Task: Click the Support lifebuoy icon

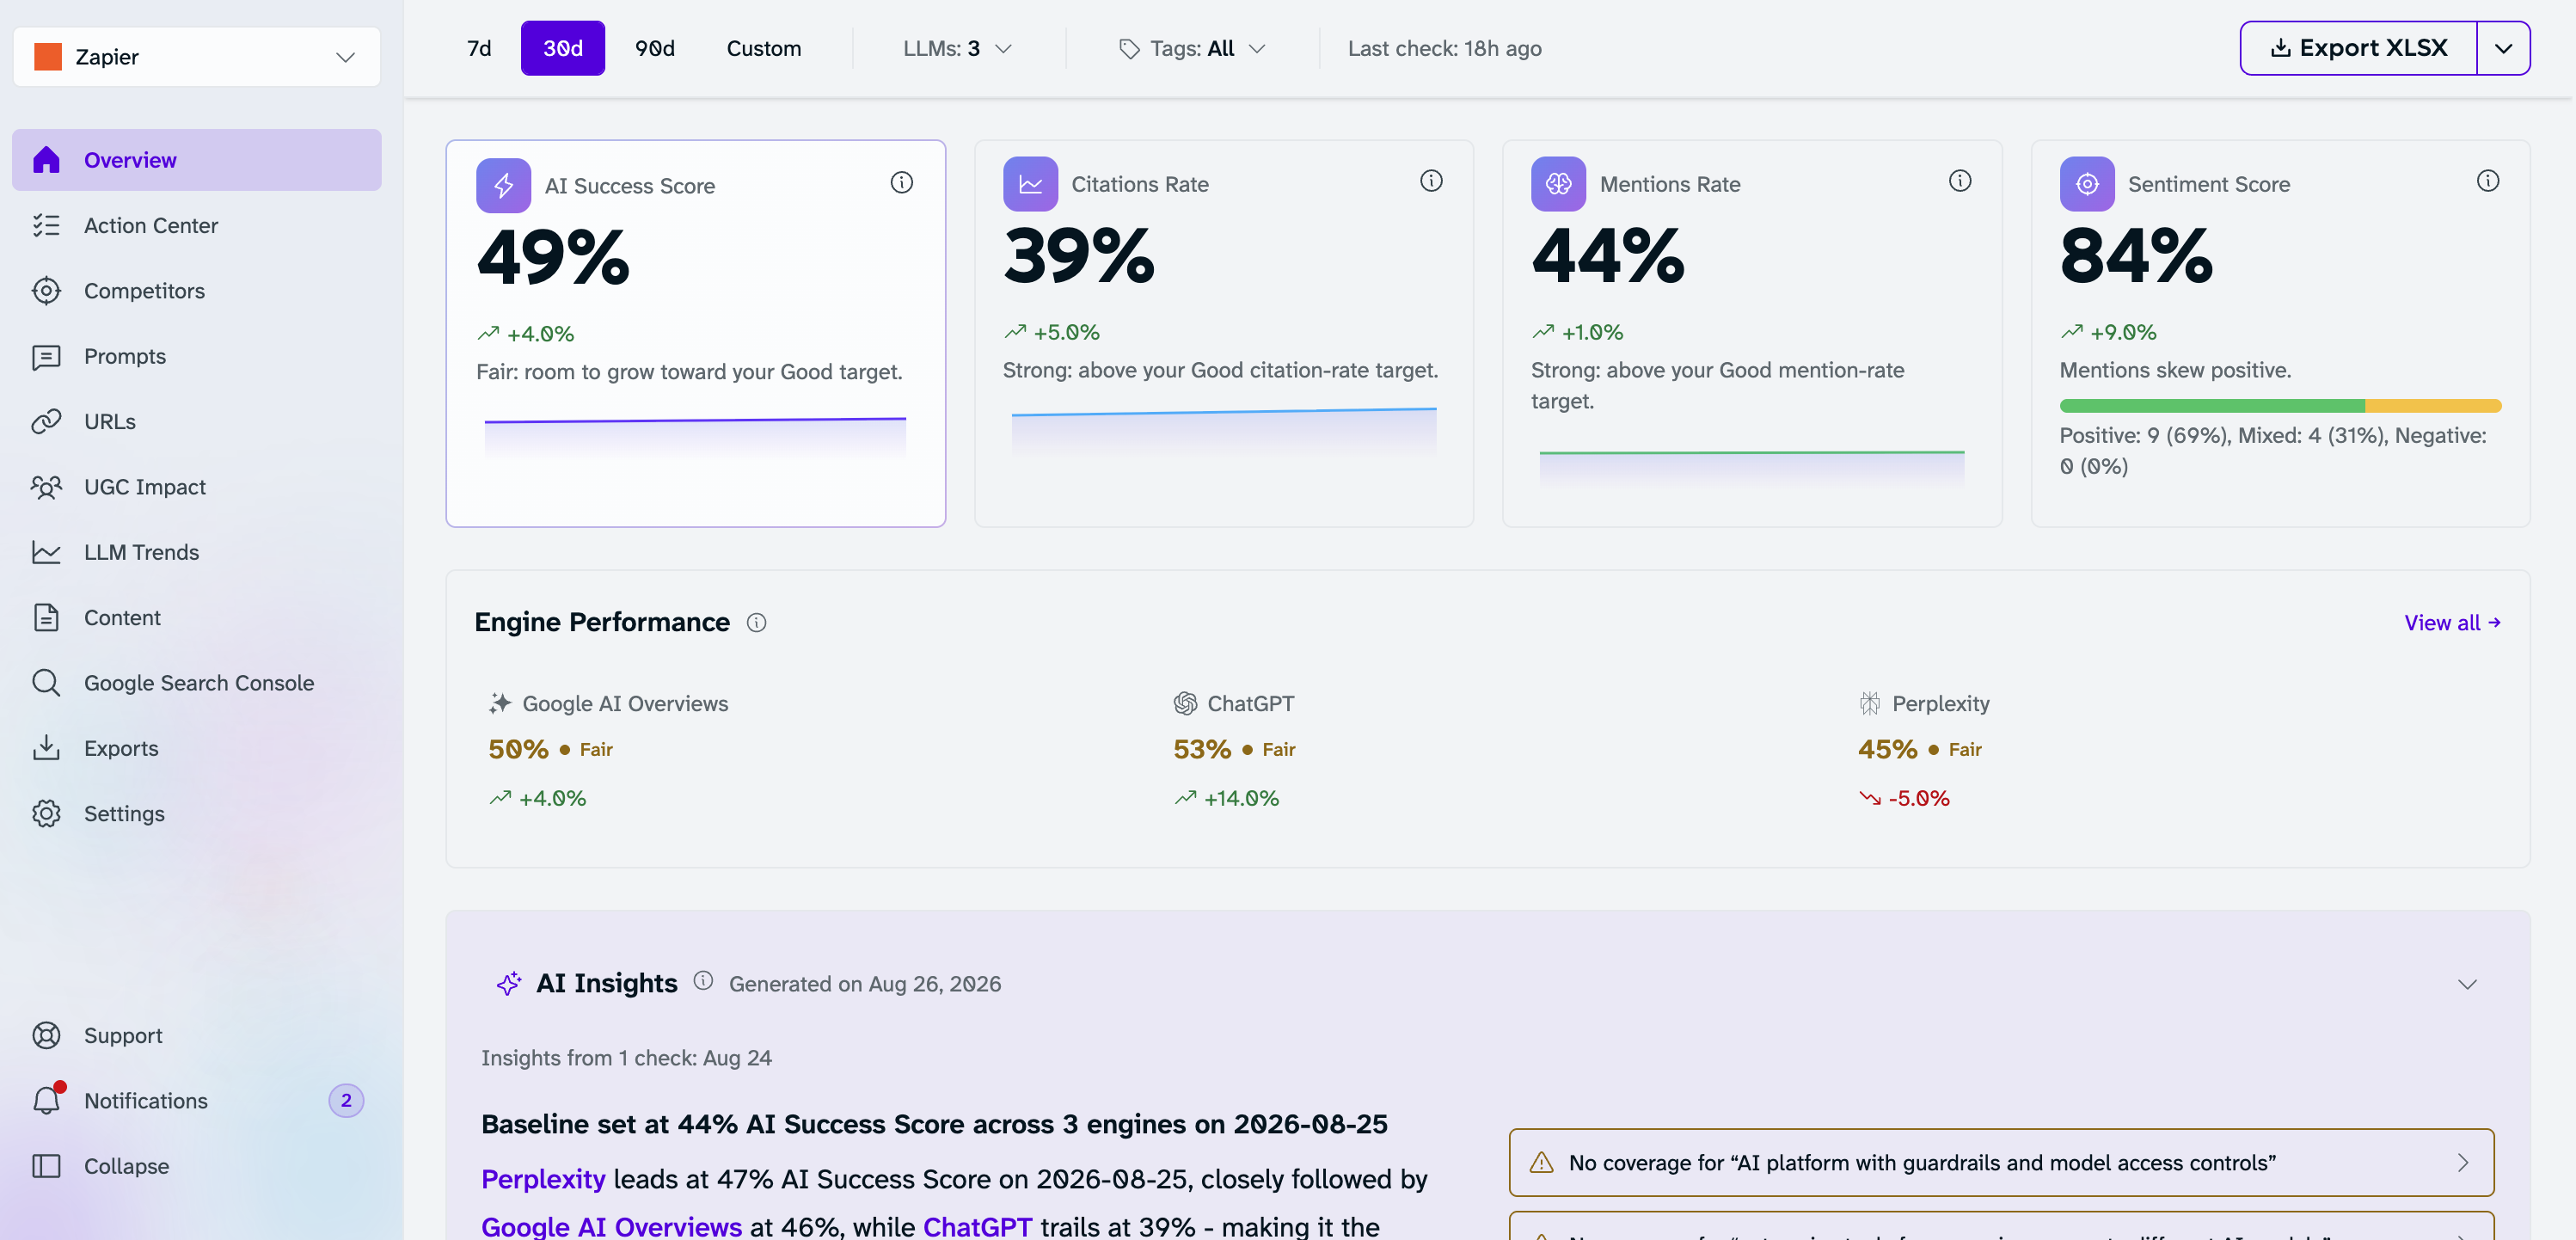Action: 46,1035
